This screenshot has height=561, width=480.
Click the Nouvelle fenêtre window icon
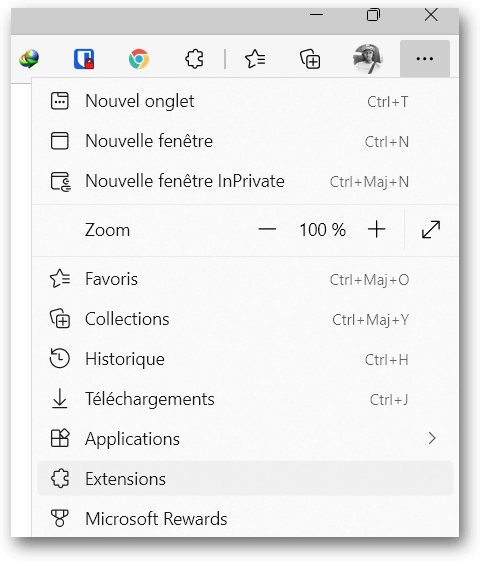(60, 141)
